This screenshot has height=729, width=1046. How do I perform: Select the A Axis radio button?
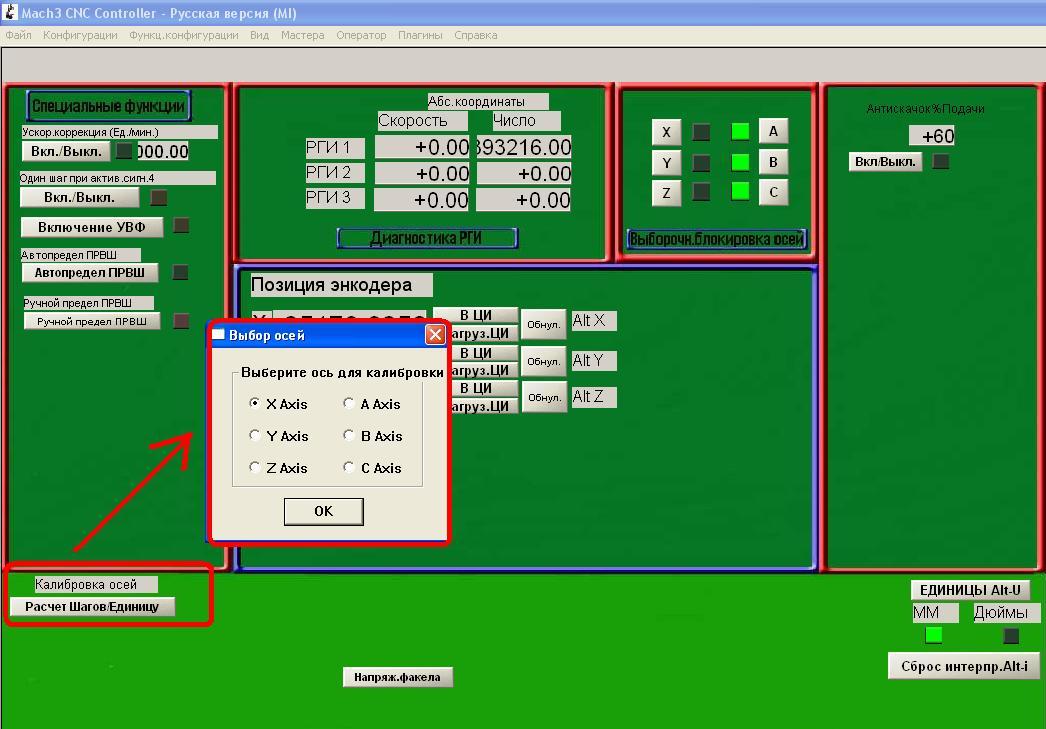coord(348,404)
